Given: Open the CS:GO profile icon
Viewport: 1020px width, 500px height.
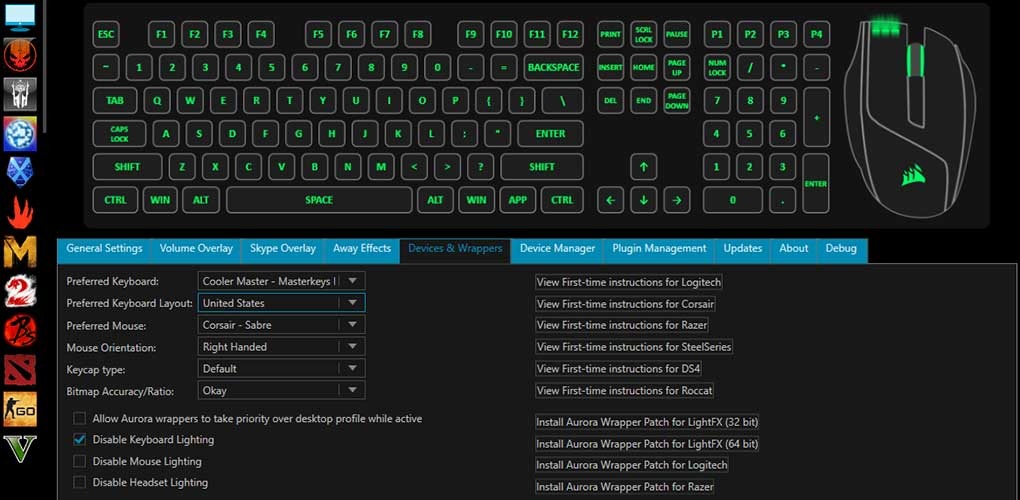Looking at the screenshot, I should tap(20, 410).
